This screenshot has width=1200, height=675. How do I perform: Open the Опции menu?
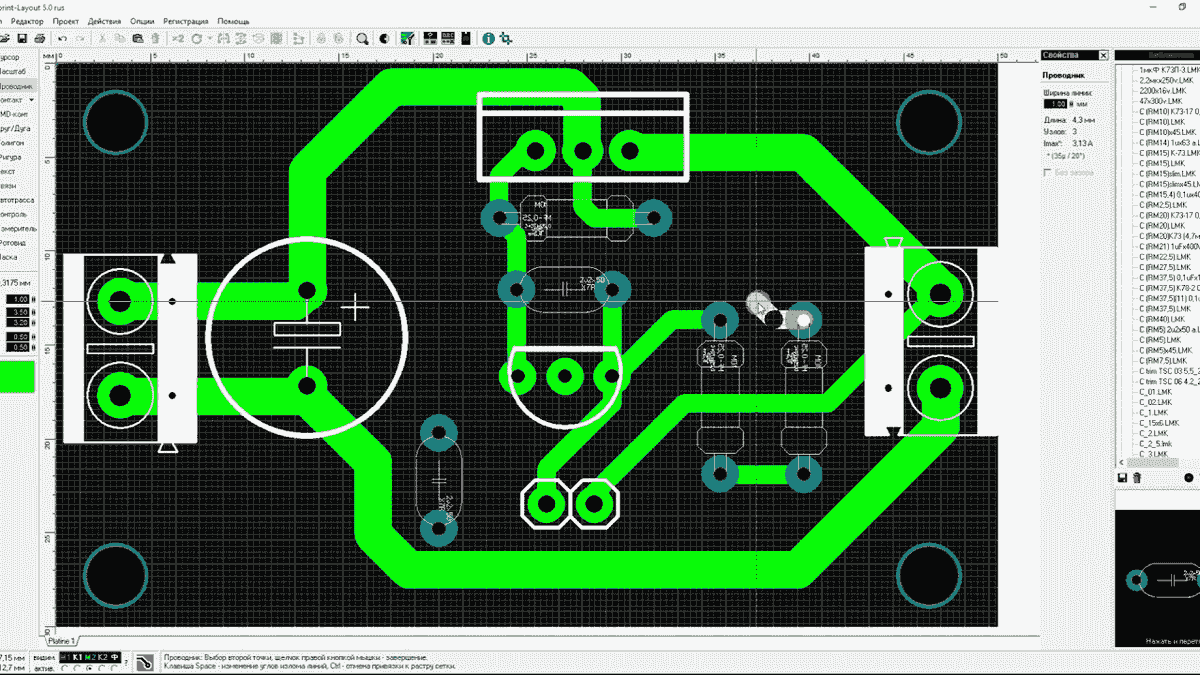(x=142, y=20)
